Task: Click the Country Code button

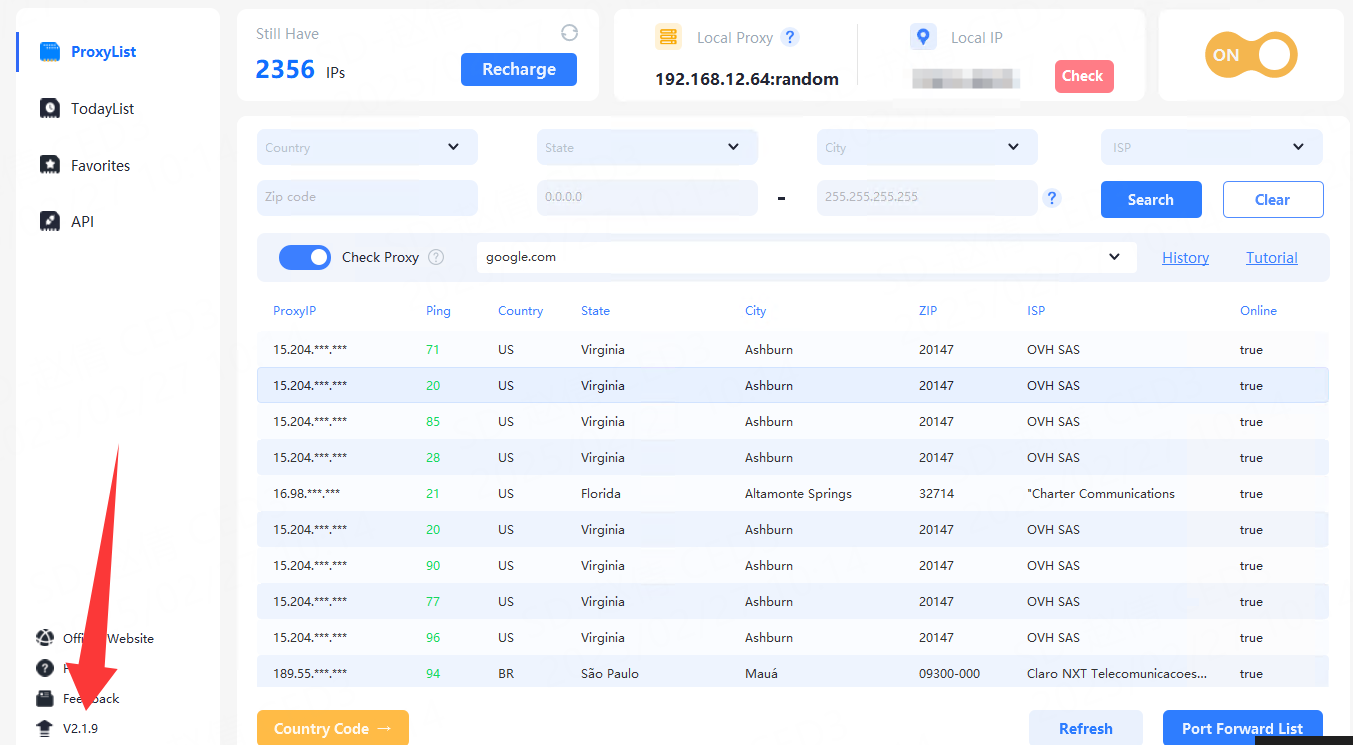Action: pyautogui.click(x=333, y=728)
